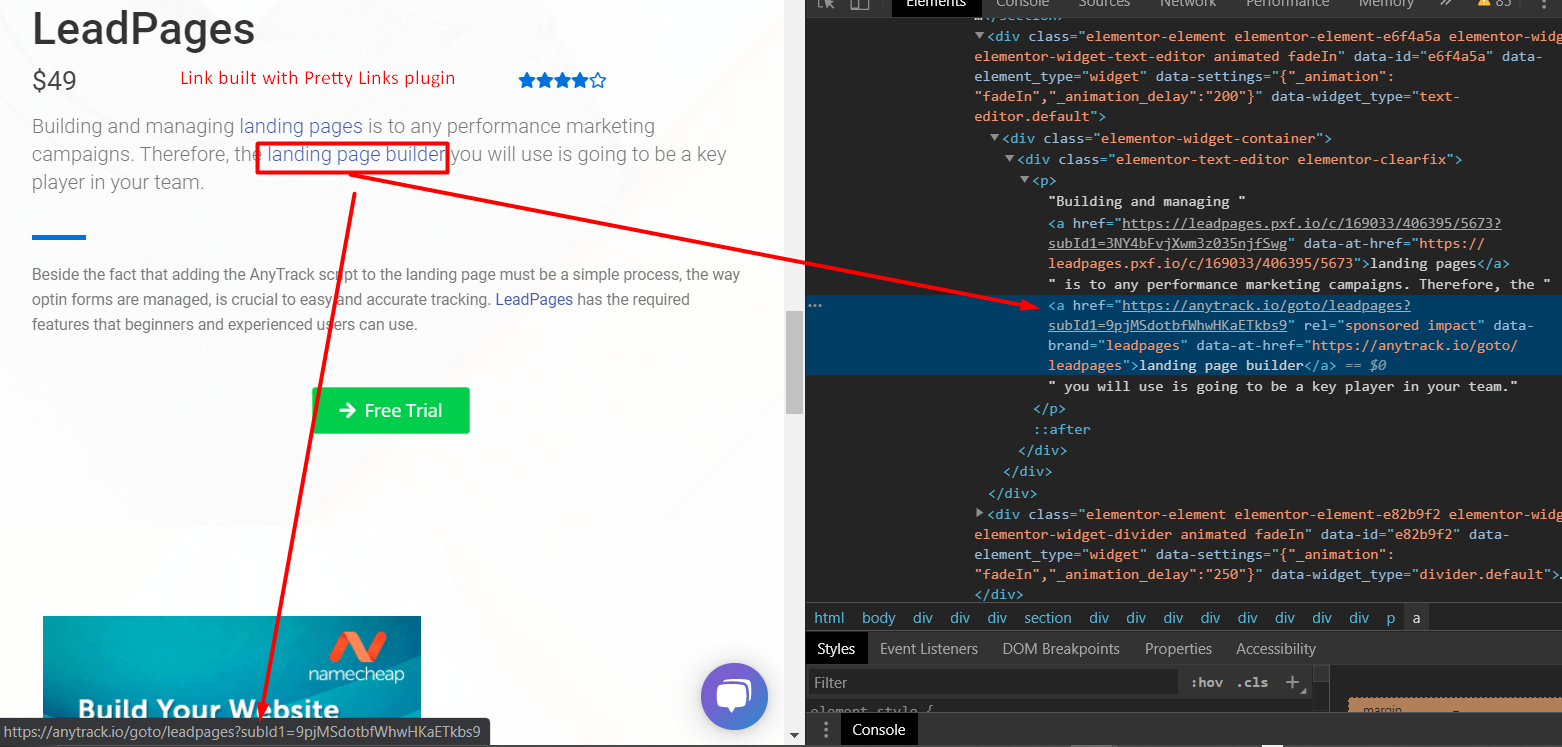The image size is (1562, 747).
Task: Open the DevTools three-dot customize menu
Action: [1544, 4]
